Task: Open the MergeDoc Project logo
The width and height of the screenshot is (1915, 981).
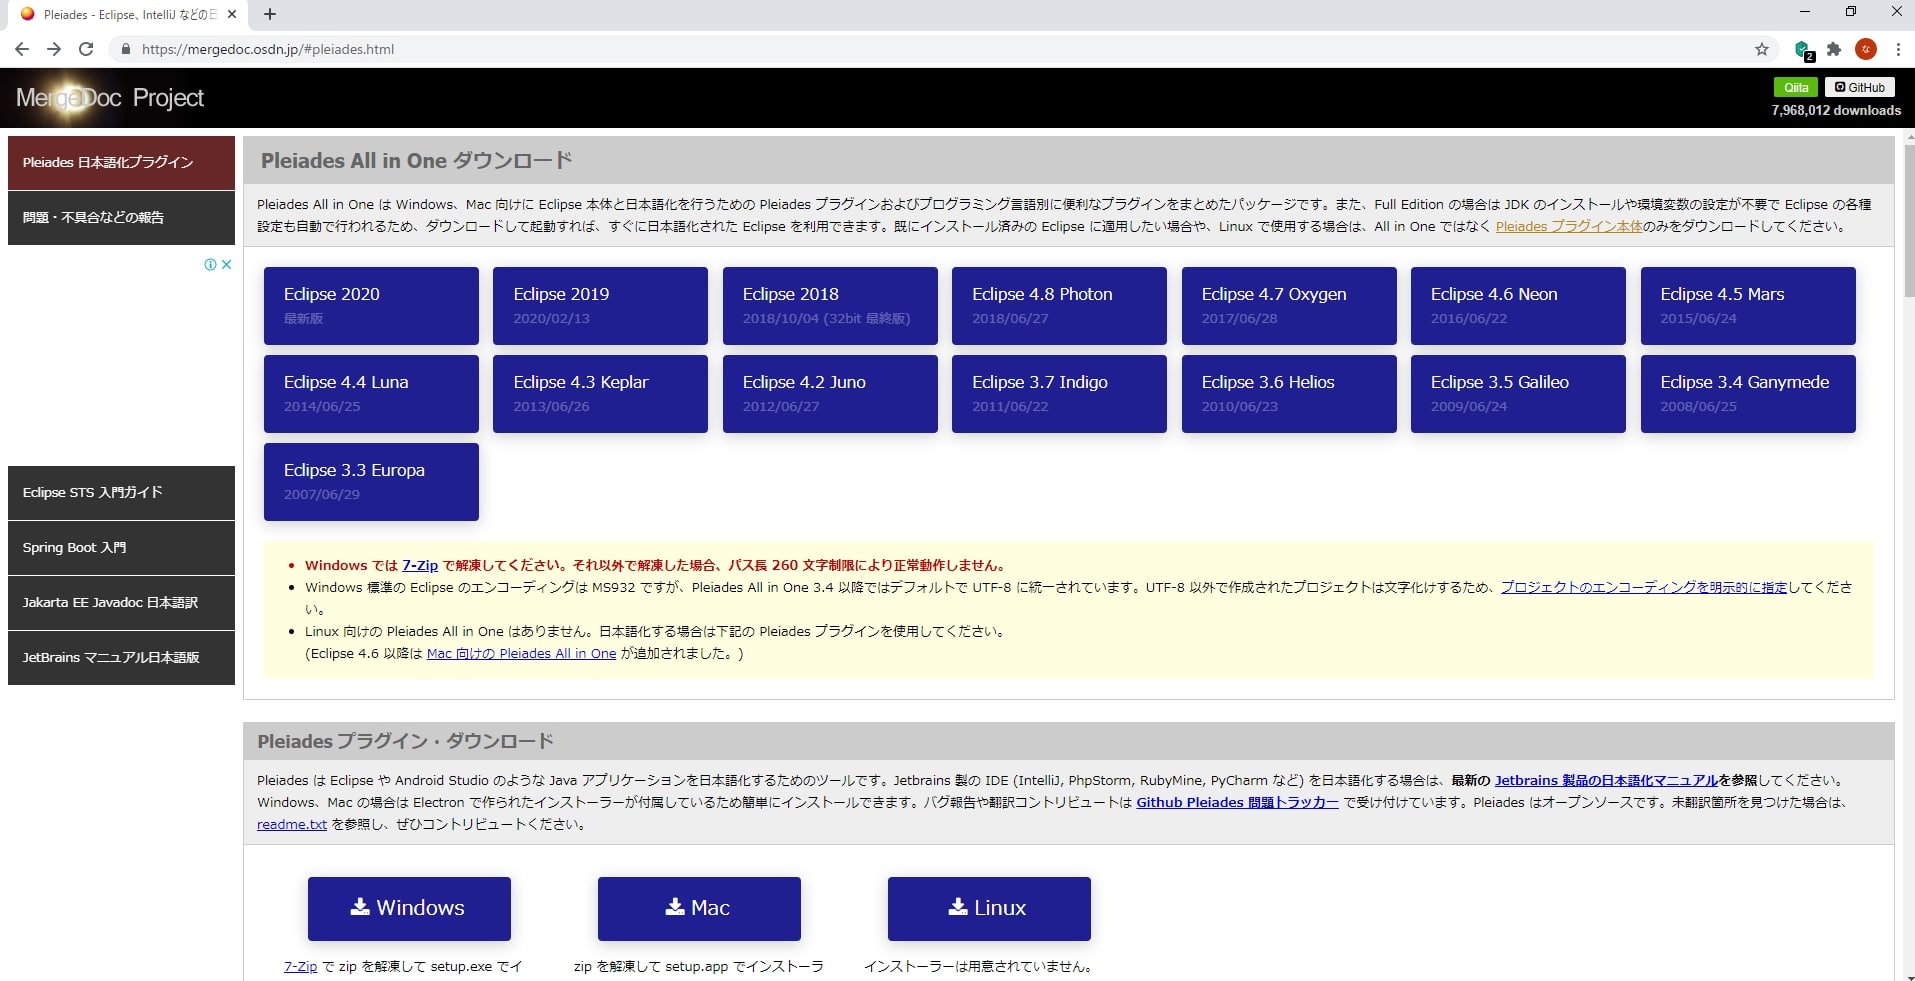Action: 110,97
